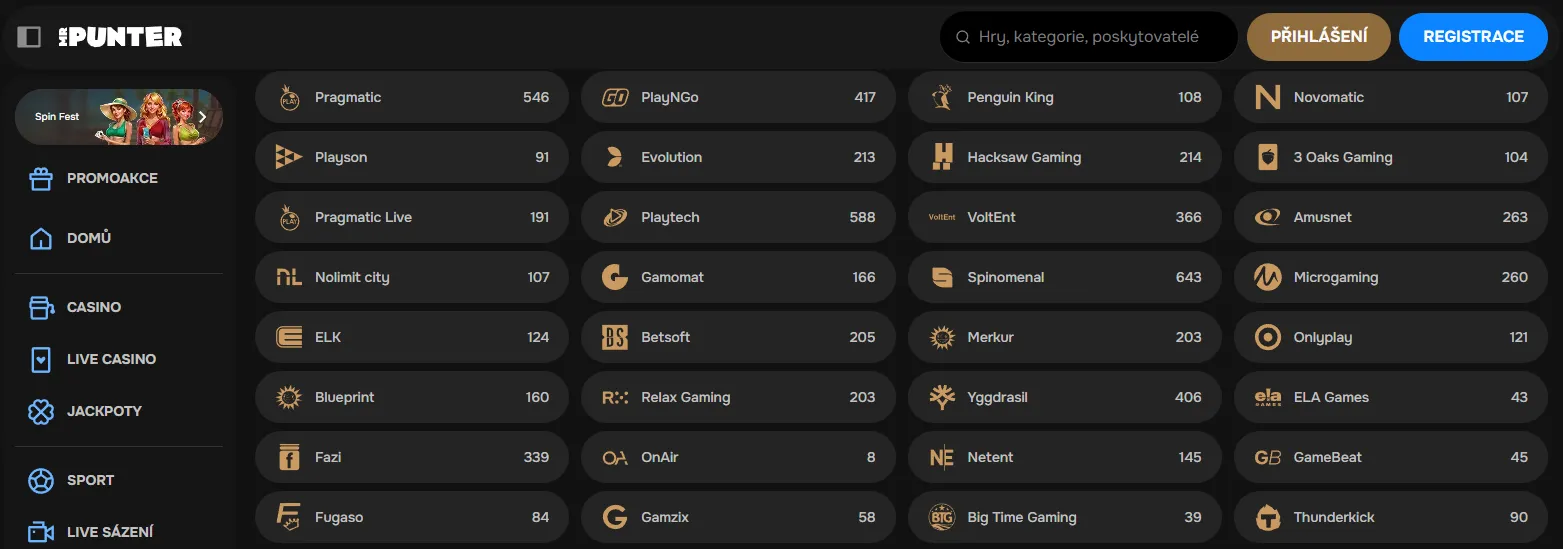Screen dimensions: 1563x549
Task: Open the Casino sidebar section
Action: point(93,307)
